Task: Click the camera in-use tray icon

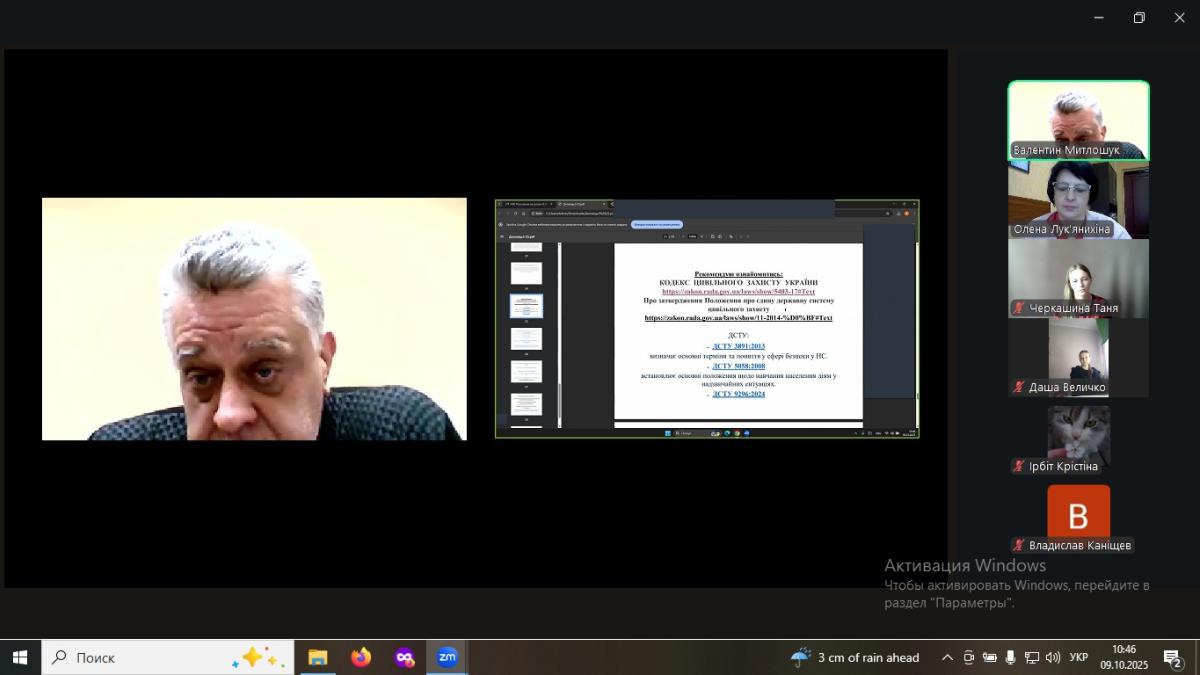Action: tap(969, 657)
